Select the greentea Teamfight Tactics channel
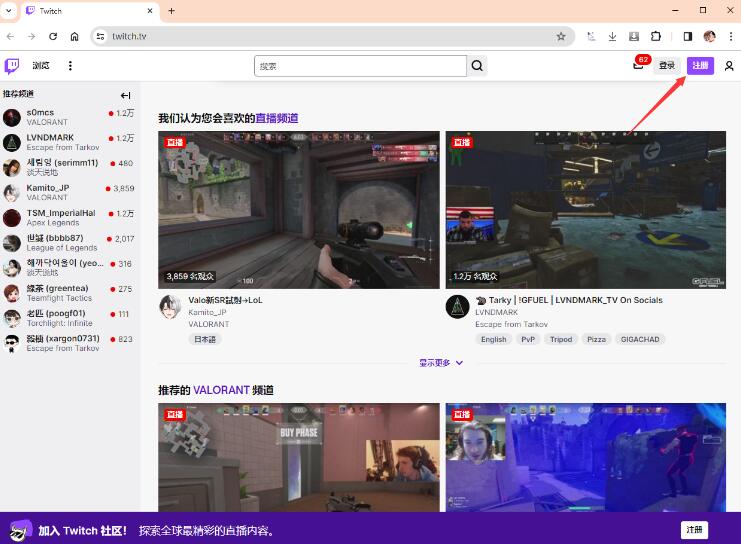741x544 pixels. tap(69, 293)
